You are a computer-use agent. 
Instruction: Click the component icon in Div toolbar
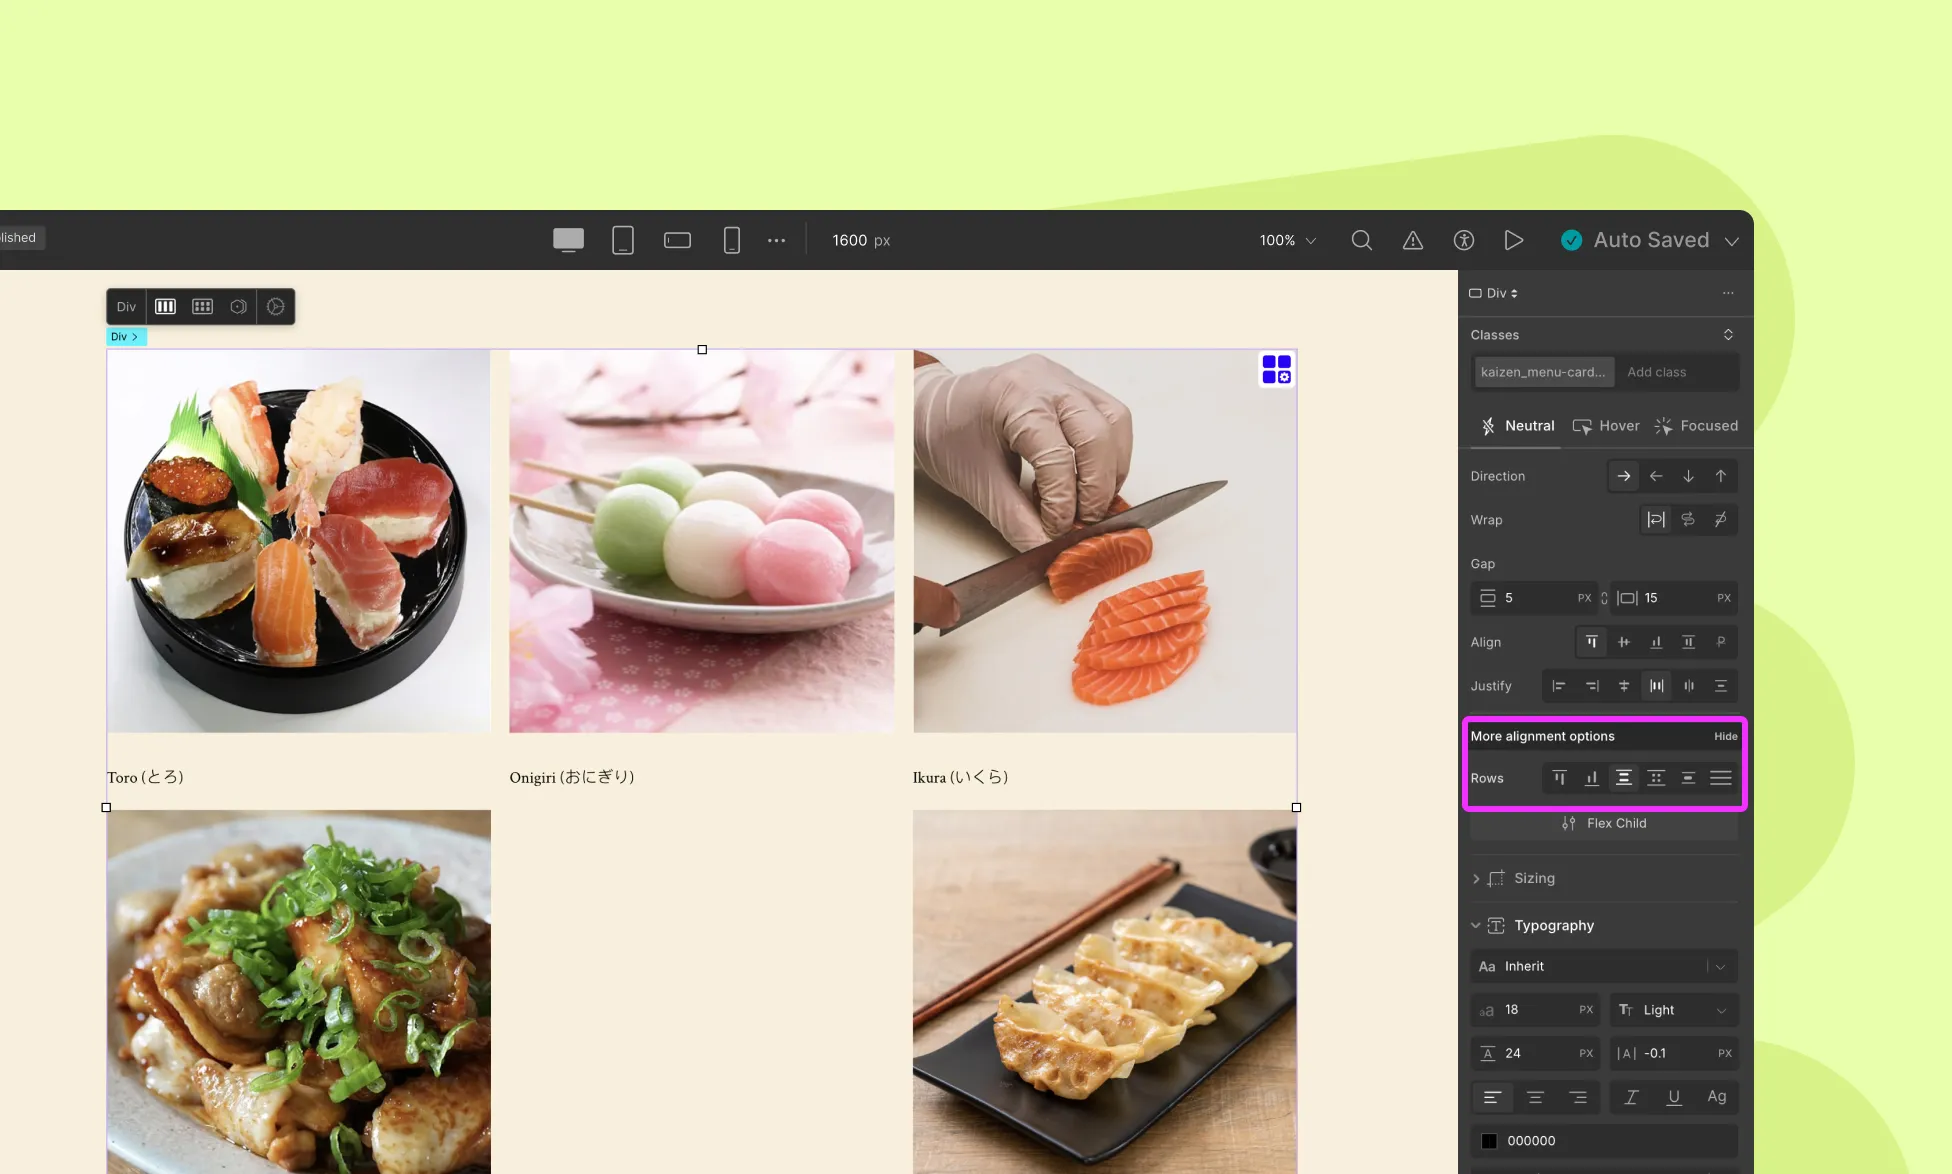(x=239, y=307)
